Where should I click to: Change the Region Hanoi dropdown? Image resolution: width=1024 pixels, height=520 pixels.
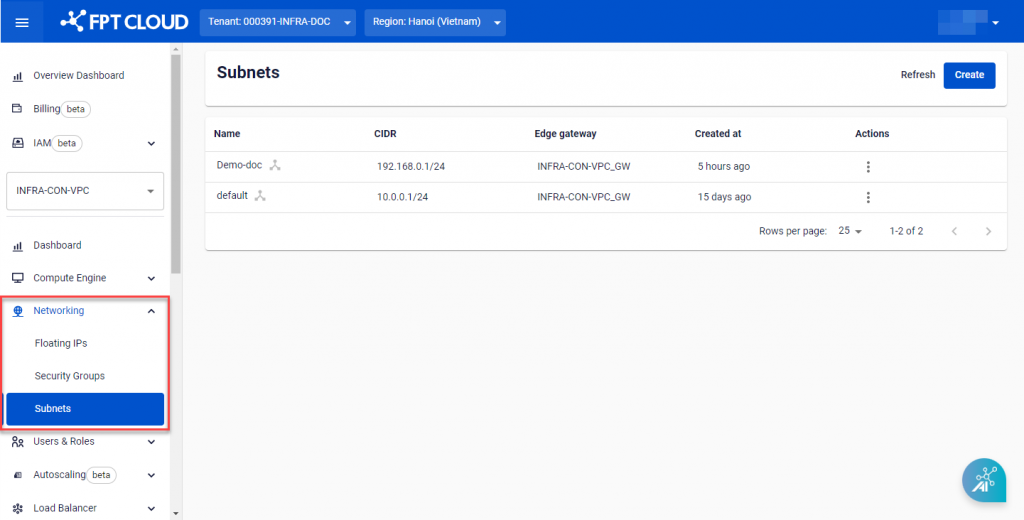pyautogui.click(x=434, y=22)
